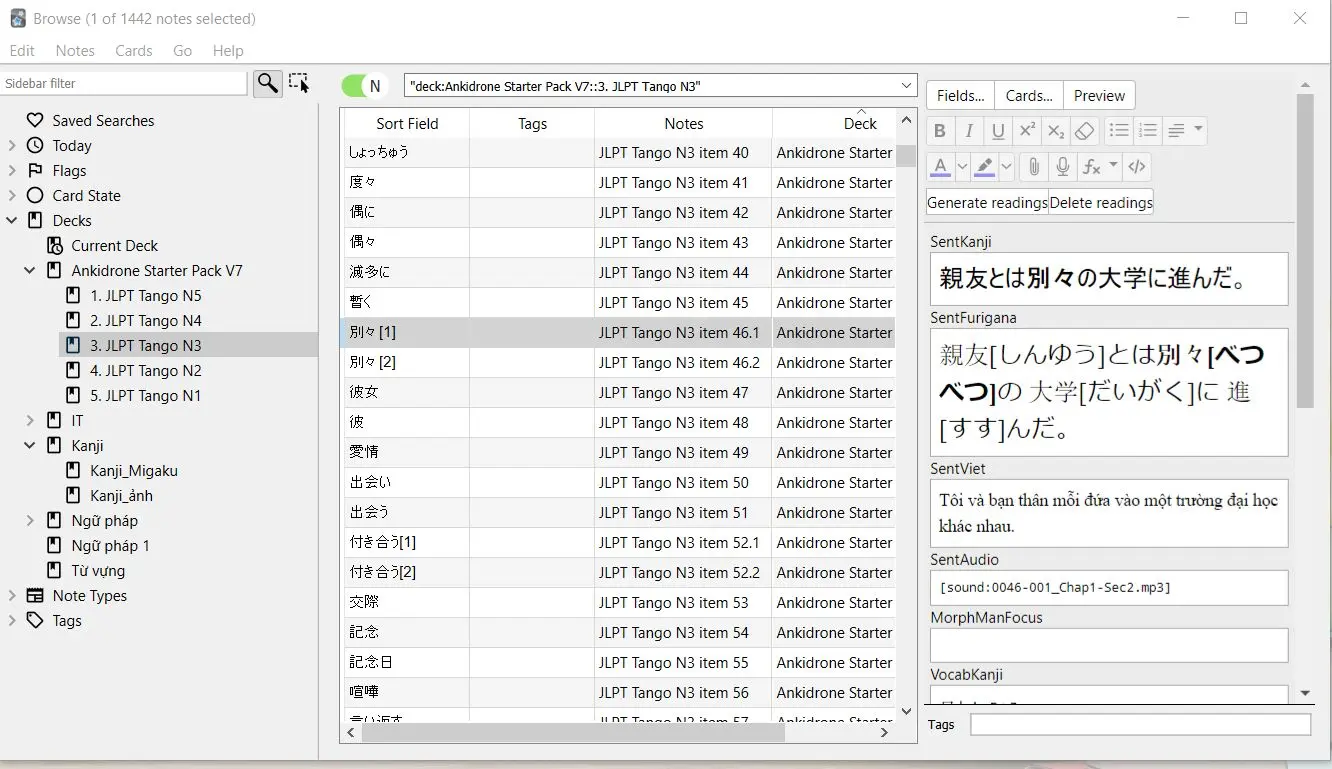The image size is (1332, 769).
Task: Insert an unordered list in the editor
Action: click(1118, 130)
